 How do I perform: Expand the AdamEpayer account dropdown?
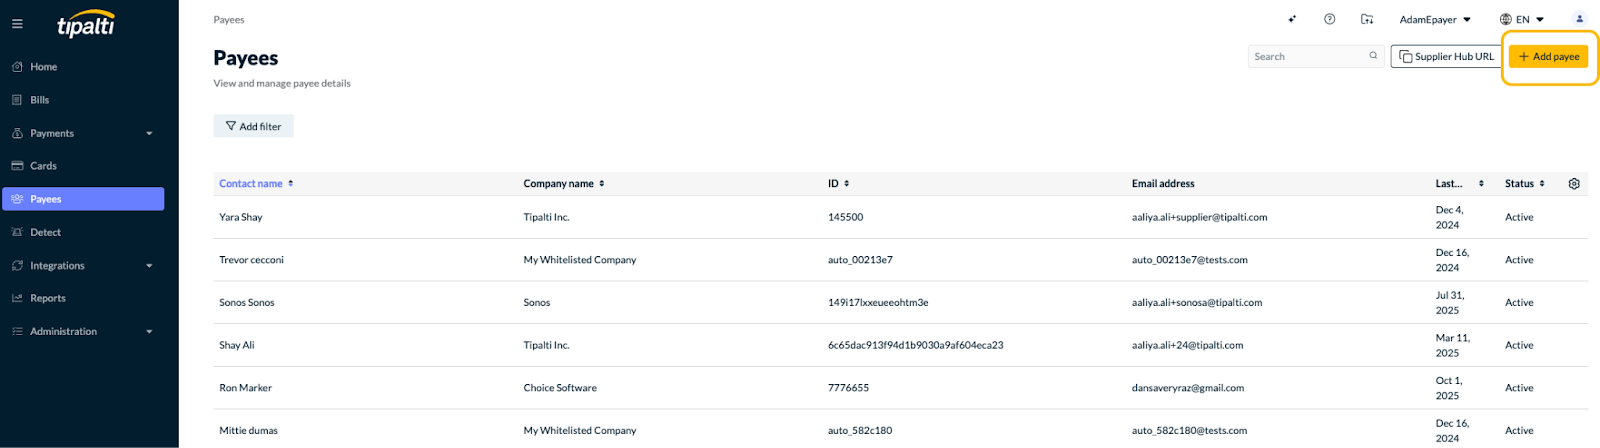point(1435,19)
